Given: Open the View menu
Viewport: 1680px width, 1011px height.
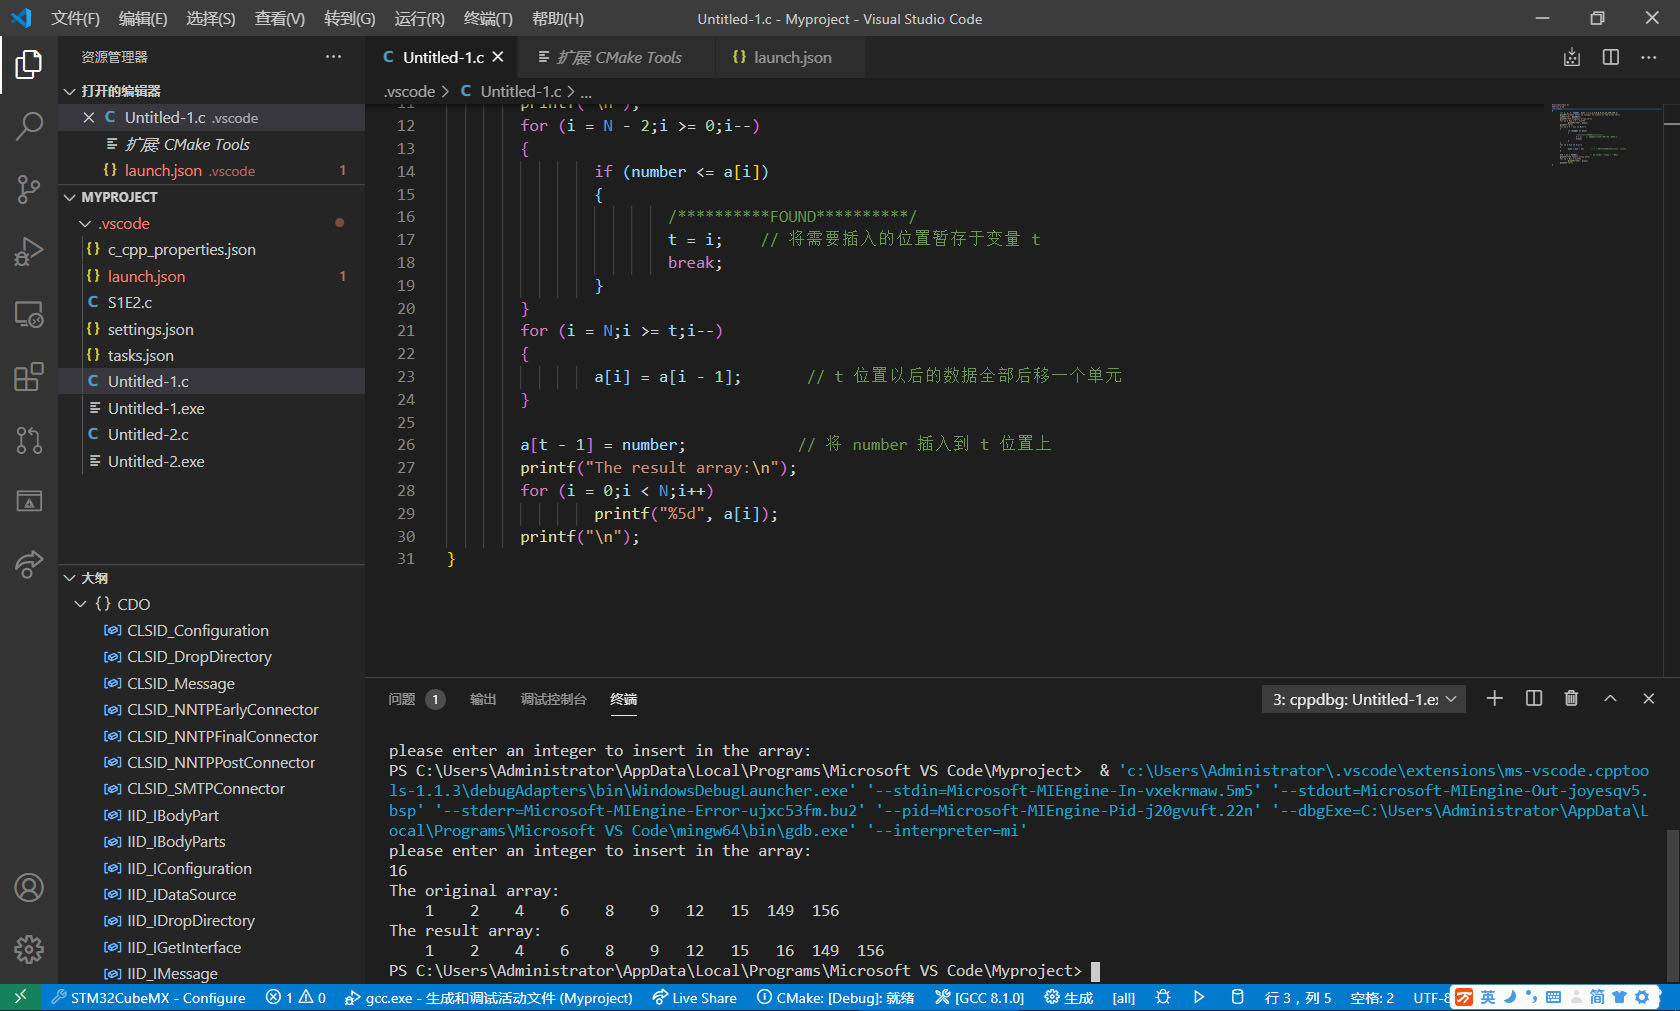Looking at the screenshot, I should point(279,18).
